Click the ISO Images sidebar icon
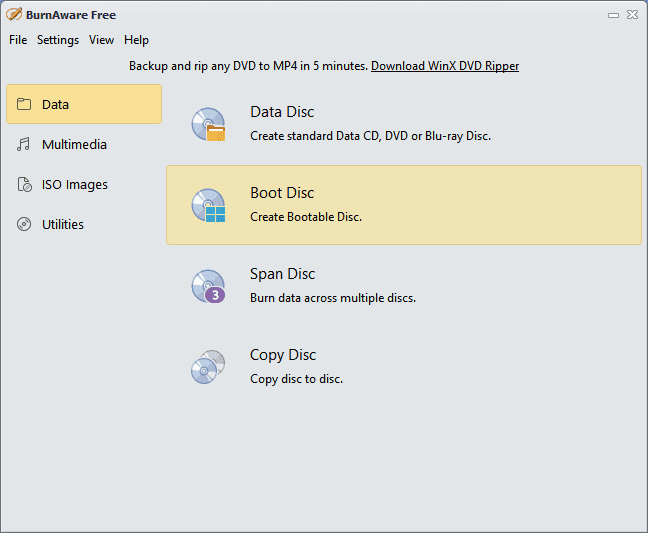The height and width of the screenshot is (533, 648). (24, 184)
